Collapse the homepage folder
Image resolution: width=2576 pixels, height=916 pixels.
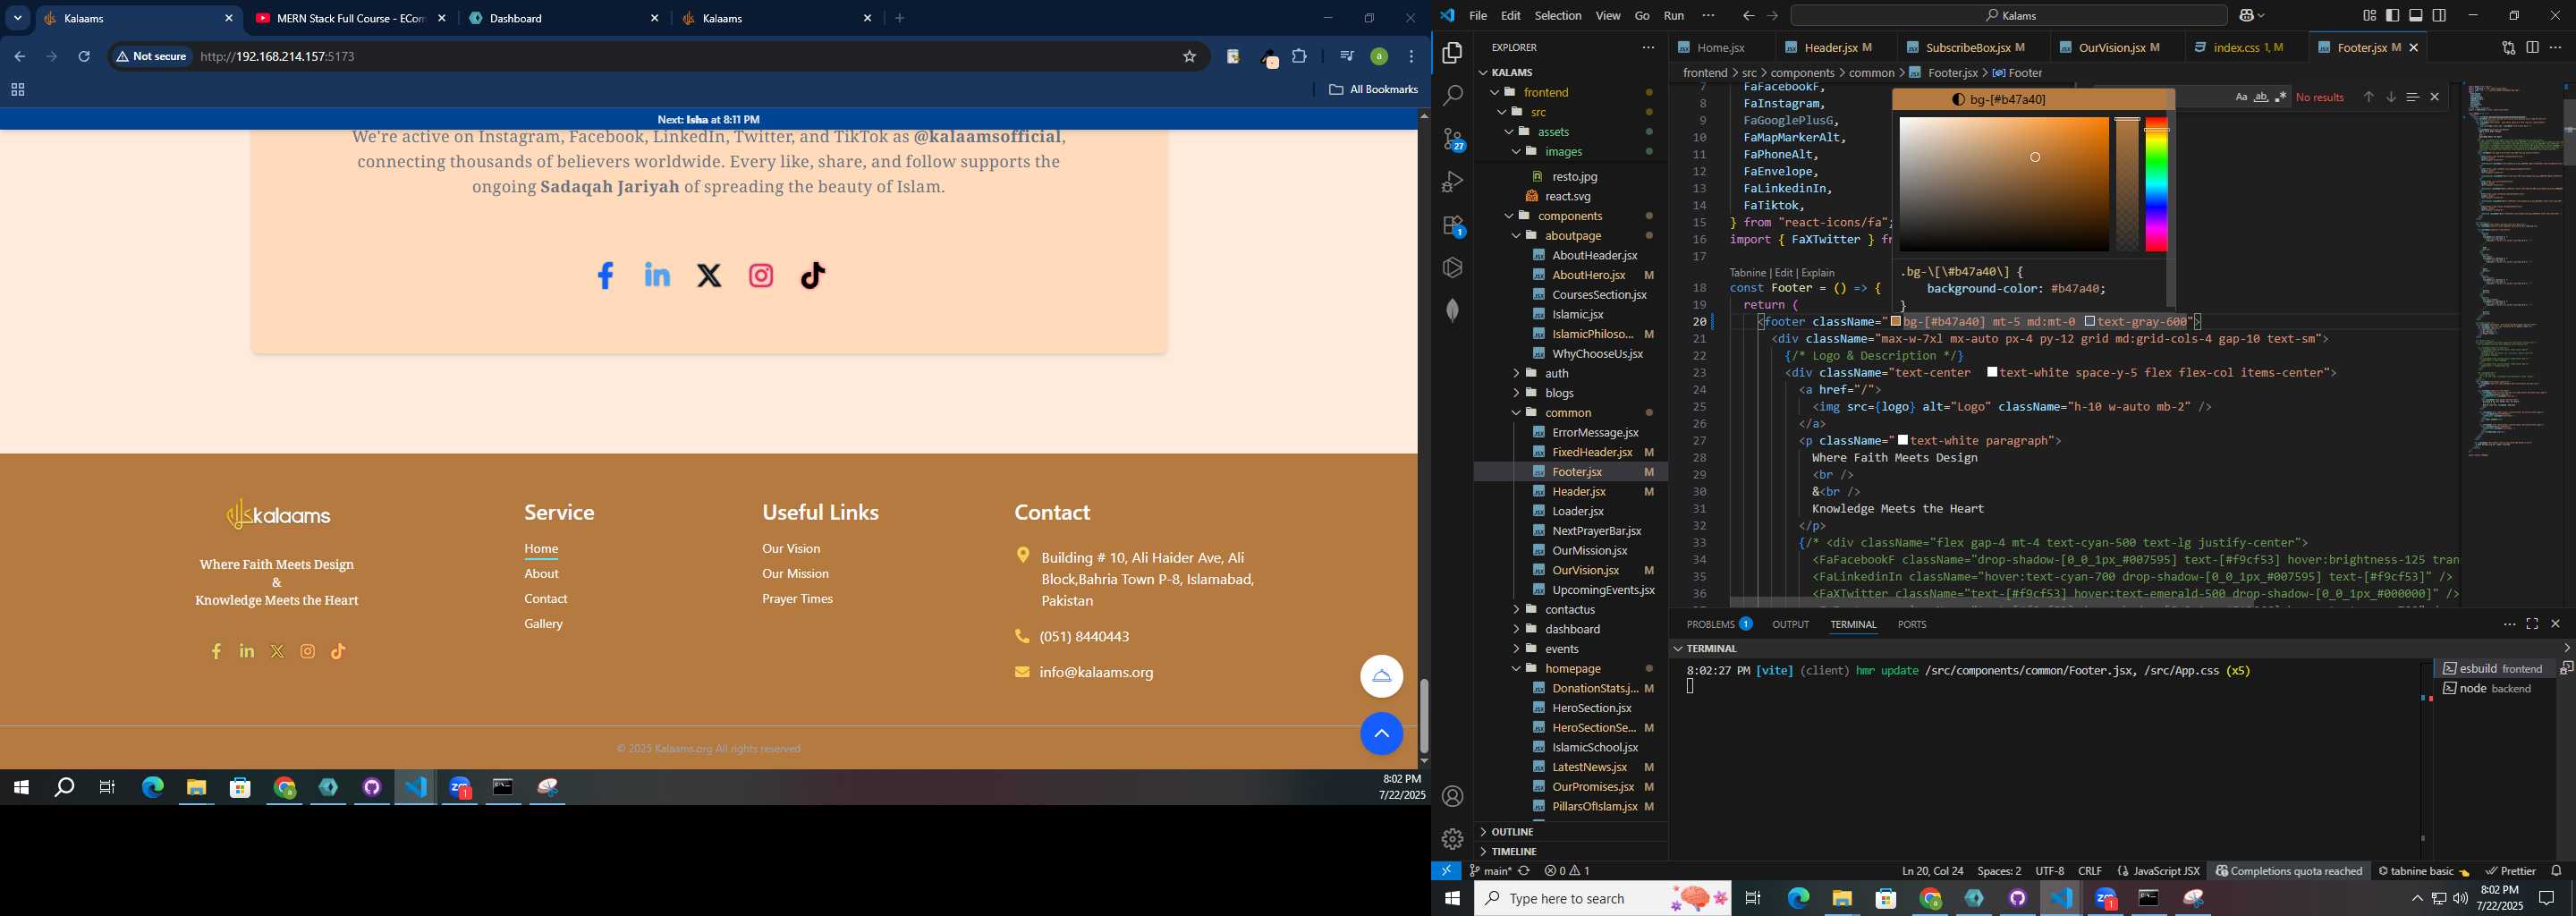pyautogui.click(x=1516, y=669)
